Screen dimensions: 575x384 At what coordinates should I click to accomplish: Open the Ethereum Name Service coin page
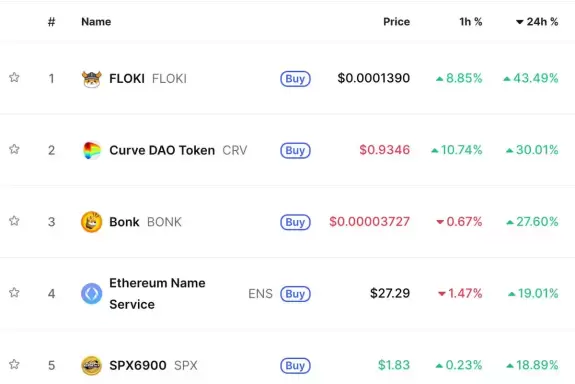(x=157, y=293)
